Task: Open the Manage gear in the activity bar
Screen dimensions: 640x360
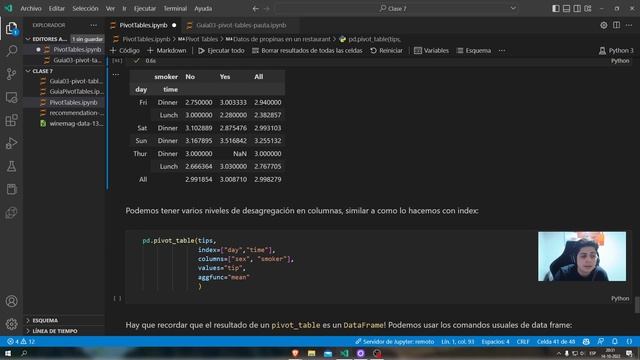Action: click(x=11, y=324)
